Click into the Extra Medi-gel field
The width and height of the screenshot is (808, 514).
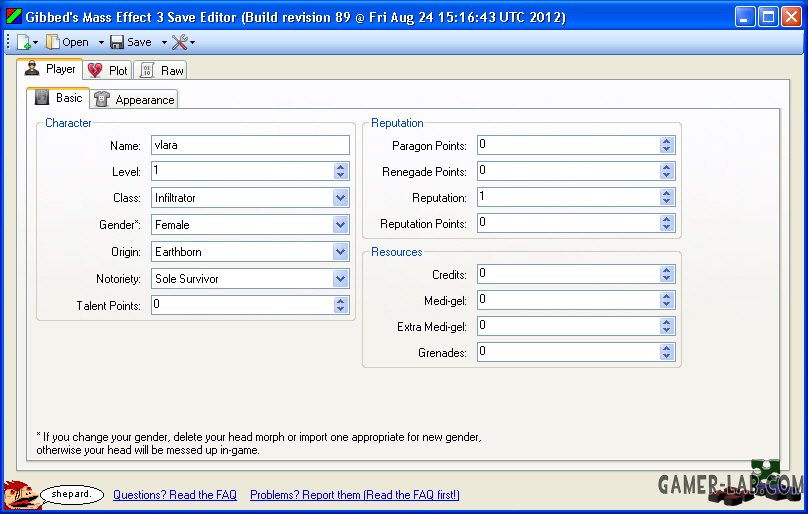568,326
